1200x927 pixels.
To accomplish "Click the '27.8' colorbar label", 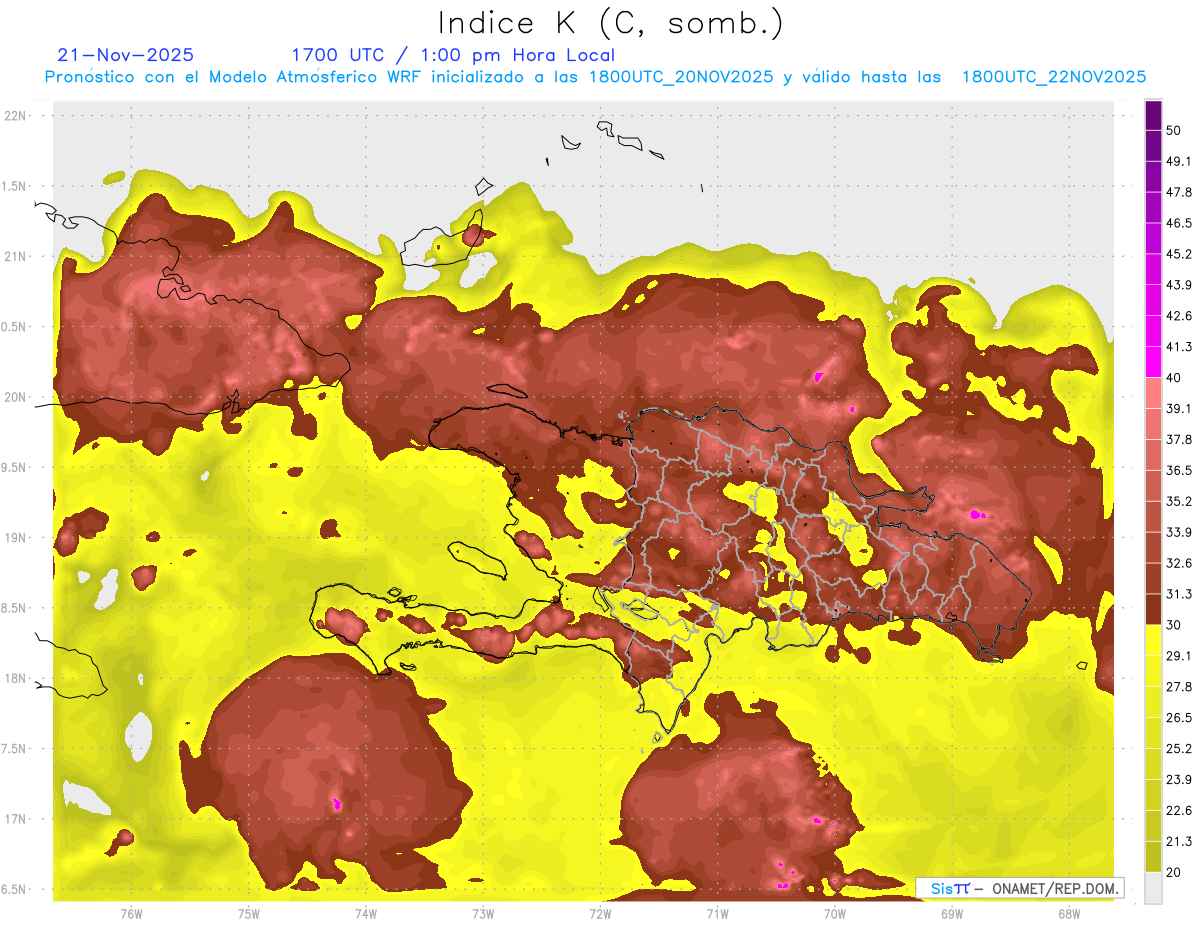I will click(1178, 687).
